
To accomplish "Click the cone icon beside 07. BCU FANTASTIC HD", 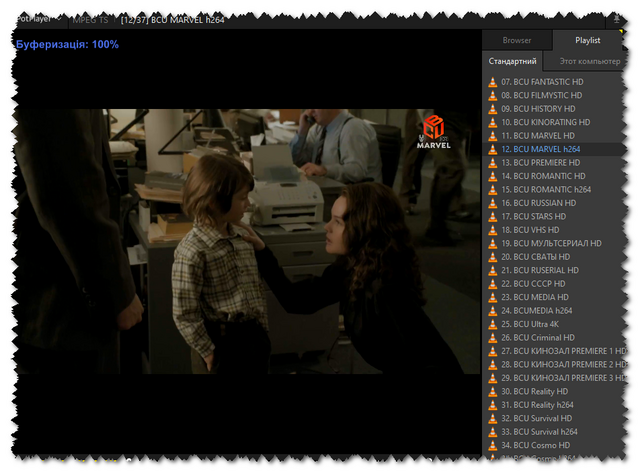I will (493, 82).
